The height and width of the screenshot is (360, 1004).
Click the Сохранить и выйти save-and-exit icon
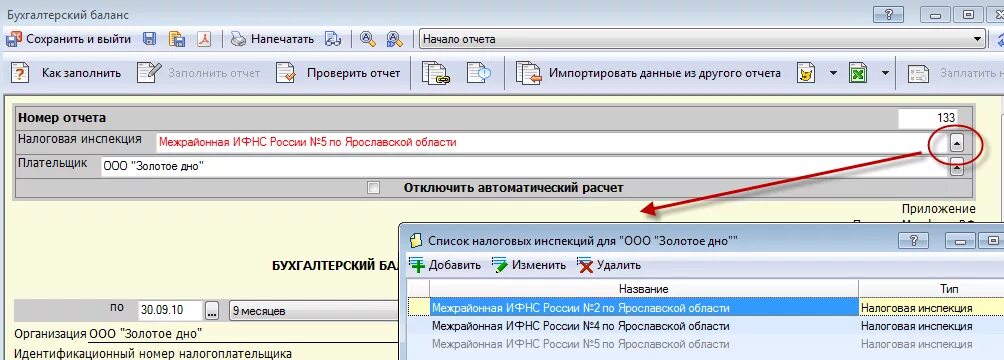click(x=13, y=39)
